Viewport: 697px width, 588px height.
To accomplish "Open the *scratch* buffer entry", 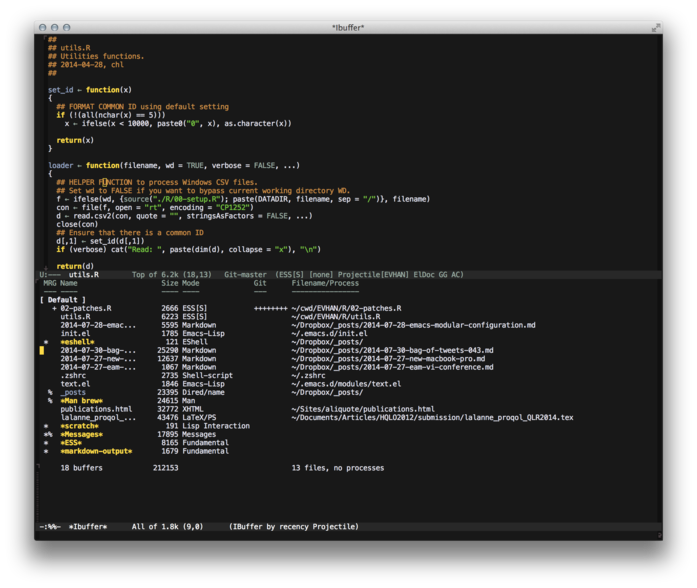I will point(80,425).
